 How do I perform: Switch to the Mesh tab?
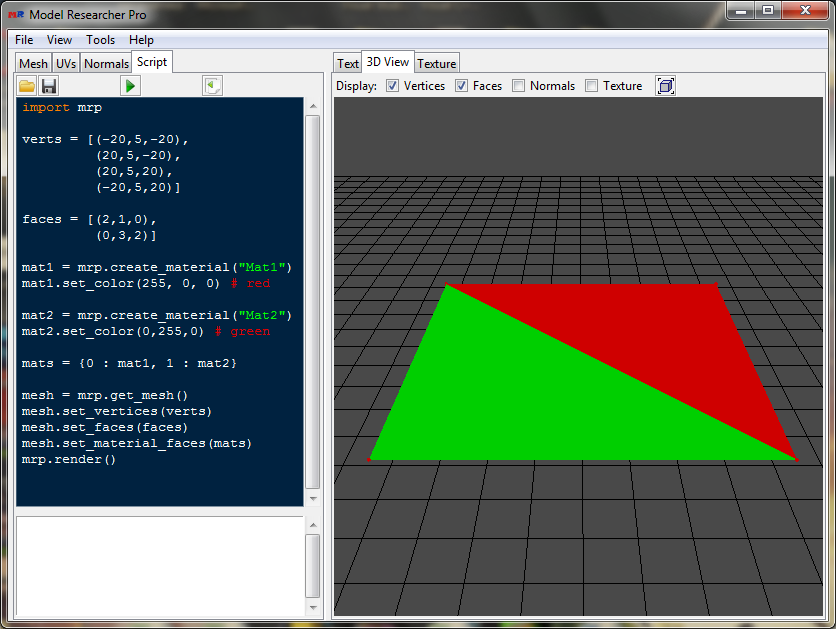pyautogui.click(x=33, y=63)
